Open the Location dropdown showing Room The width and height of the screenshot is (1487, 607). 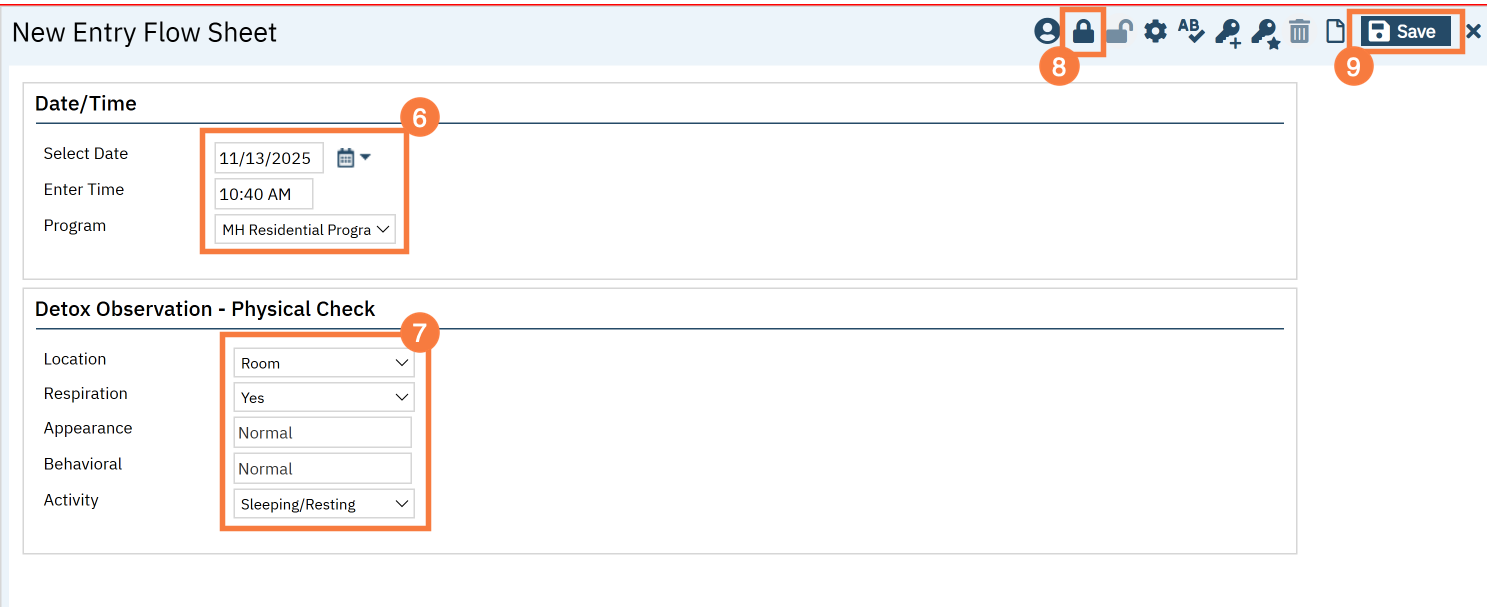pyautogui.click(x=324, y=363)
